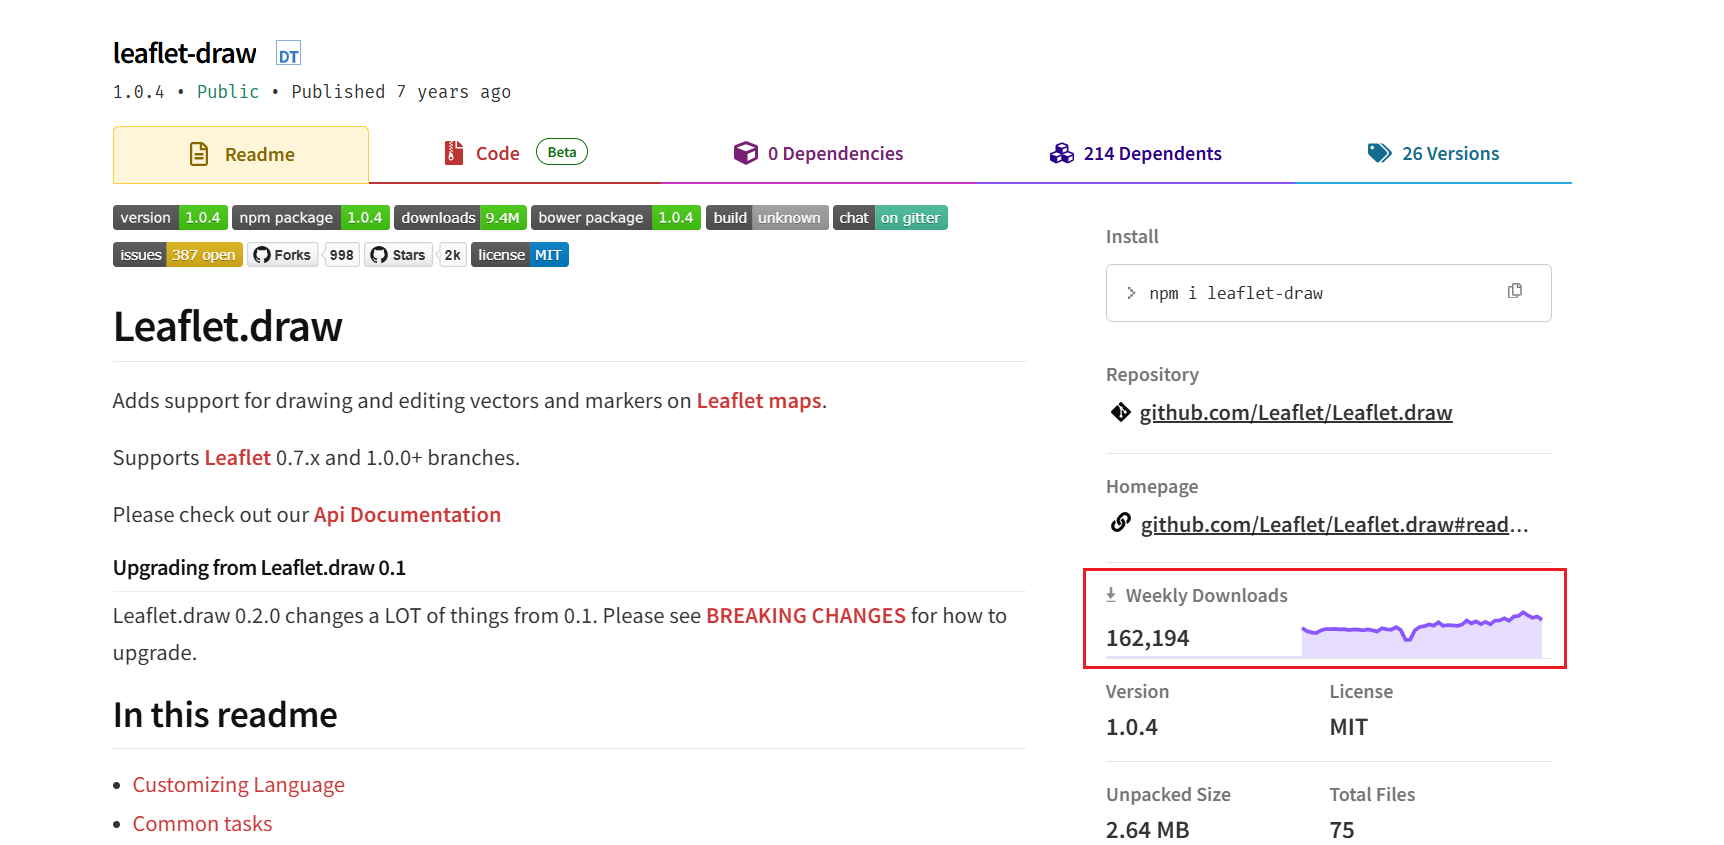Click the DT TypeScript definitions icon
The width and height of the screenshot is (1724, 845).
coord(288,55)
